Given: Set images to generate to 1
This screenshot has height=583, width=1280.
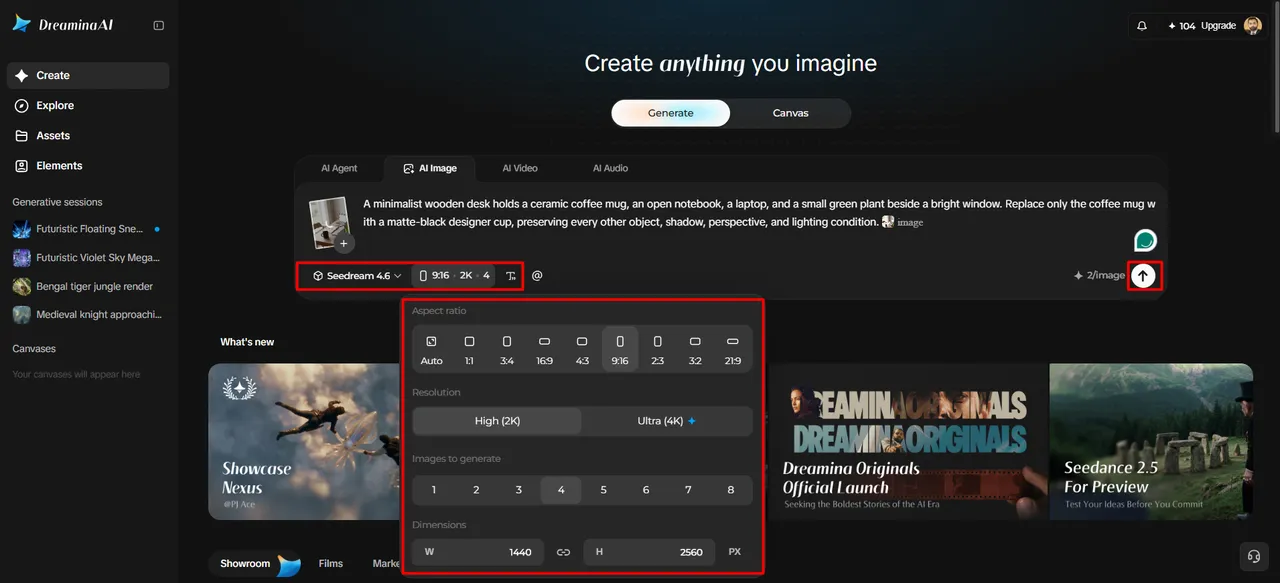Looking at the screenshot, I should tap(434, 490).
